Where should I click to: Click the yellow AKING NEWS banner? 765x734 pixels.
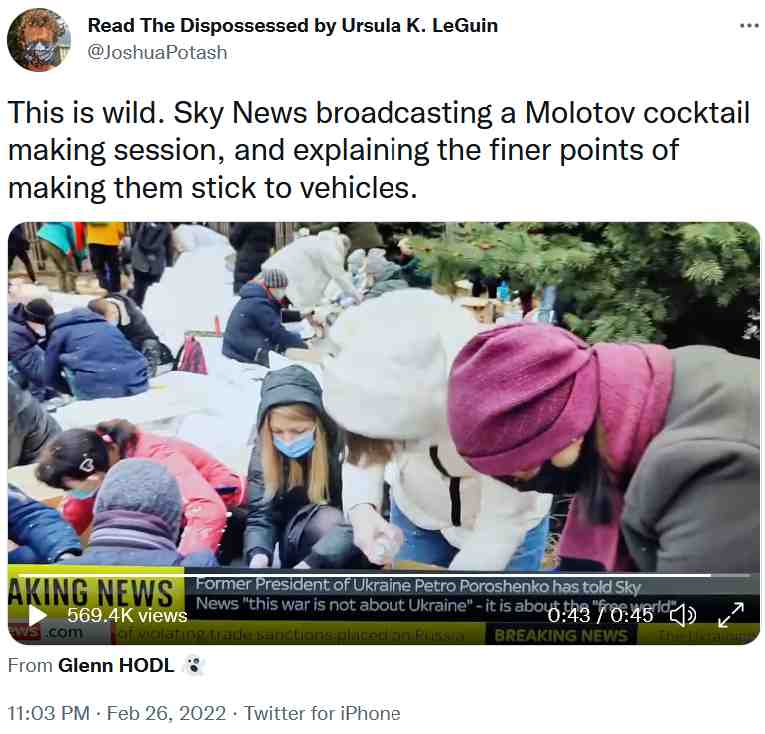(x=96, y=592)
